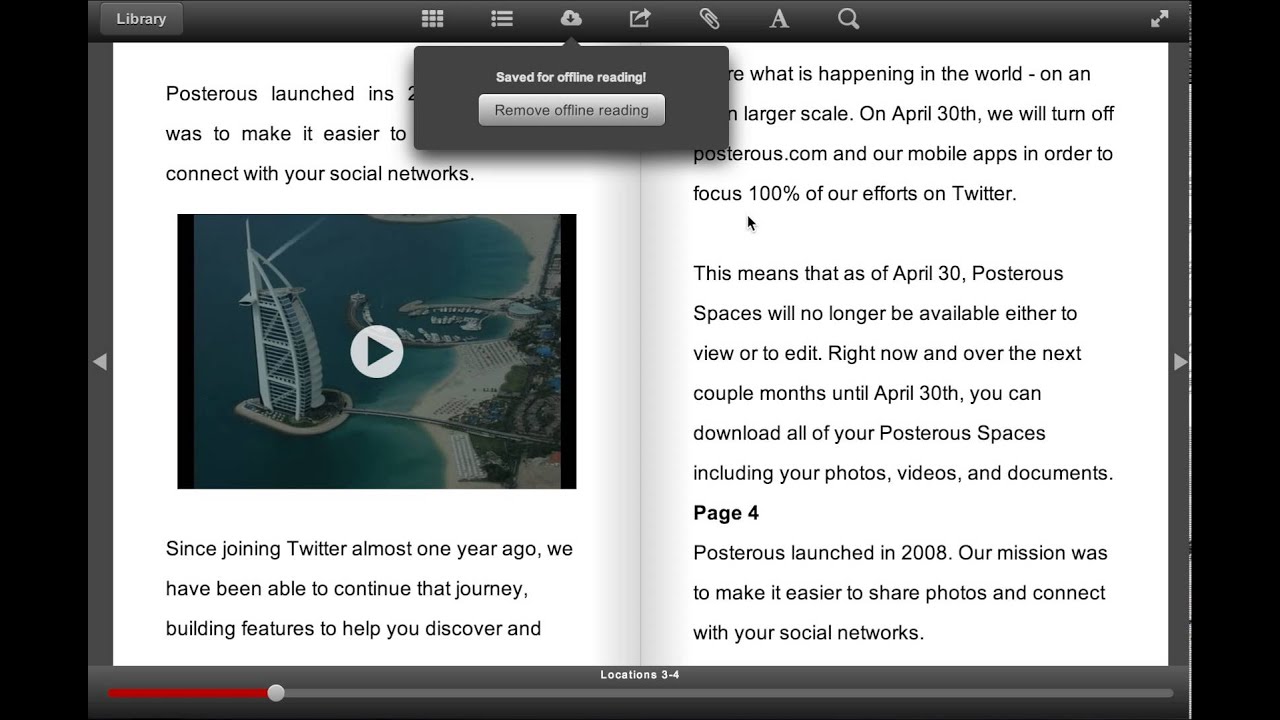
Task: Open the grid thumbnail view icon
Action: point(432,19)
